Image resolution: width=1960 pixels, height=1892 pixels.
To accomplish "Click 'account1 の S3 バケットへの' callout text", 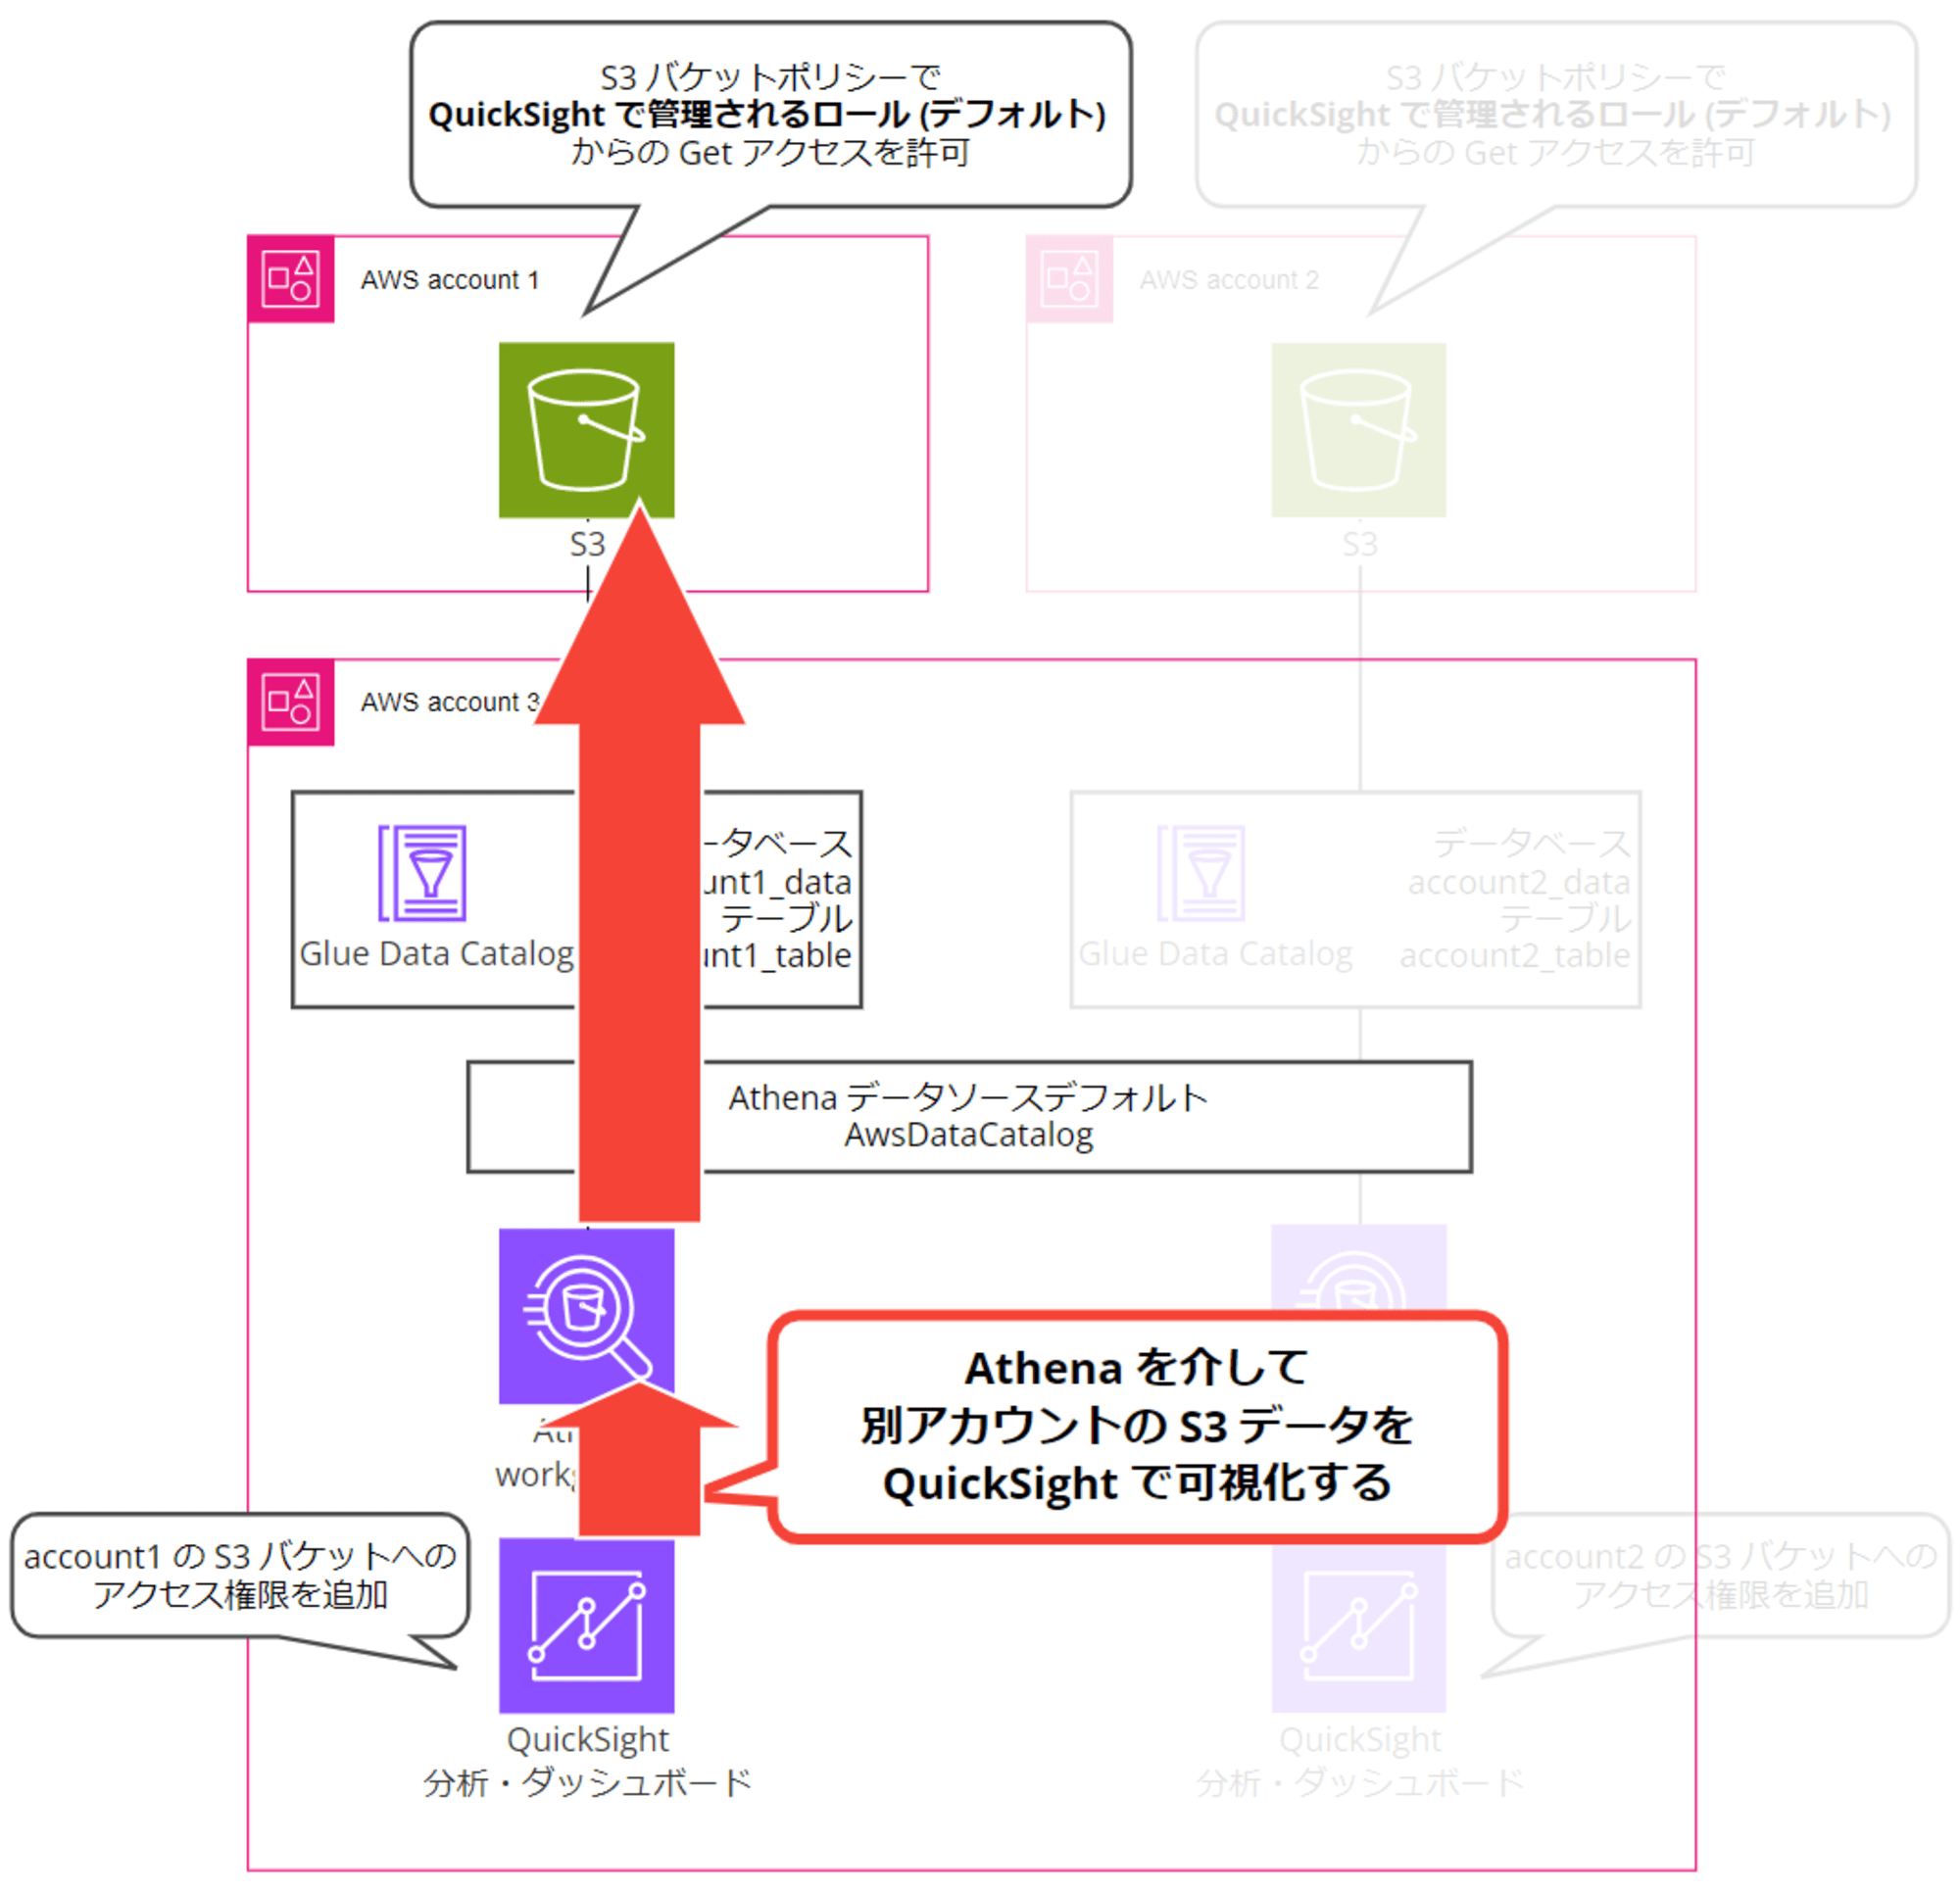I will (x=240, y=1557).
